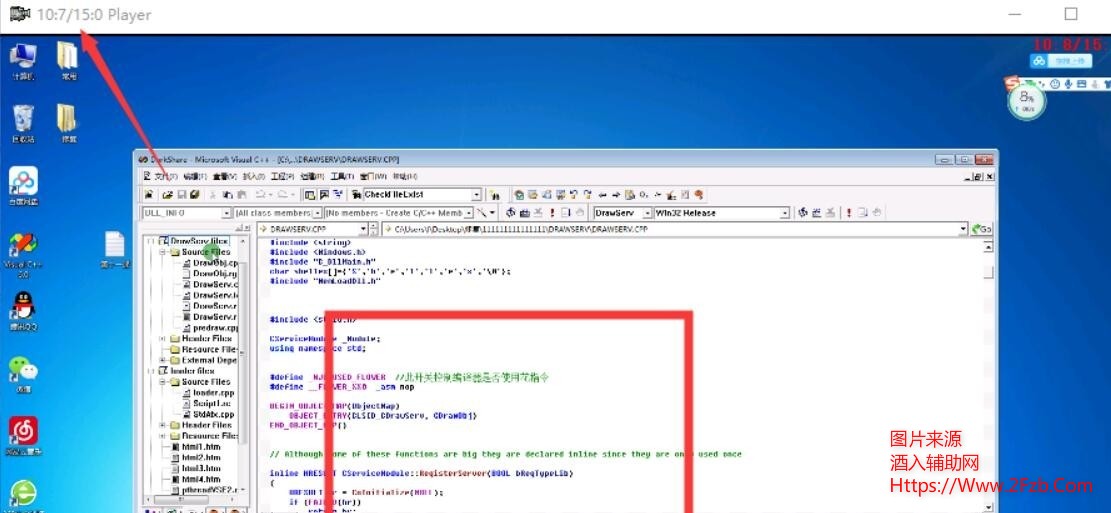Screen dimensions: 1111x513
Task: Click the Window List toolbar icon
Action: tap(338, 195)
